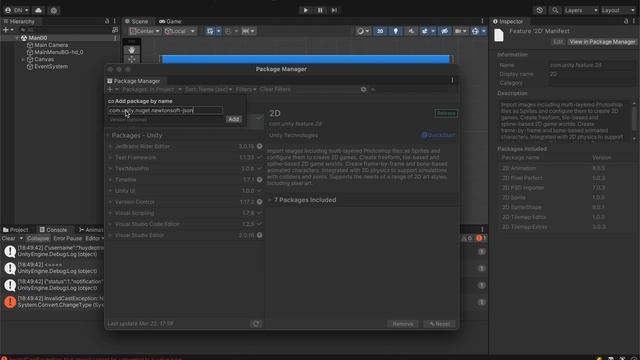
Task: Open the Filters dropdown in the Package Manager
Action: click(x=246, y=89)
